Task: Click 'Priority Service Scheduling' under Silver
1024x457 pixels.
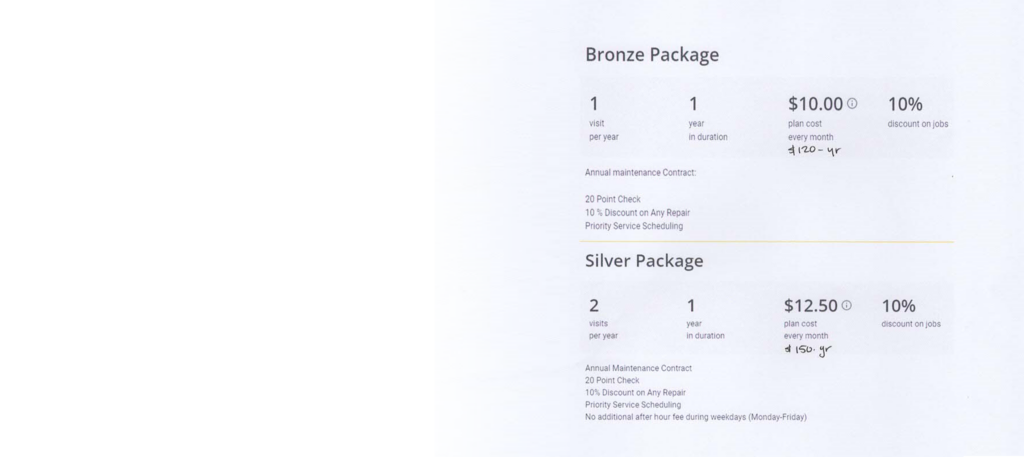Action: click(633, 405)
